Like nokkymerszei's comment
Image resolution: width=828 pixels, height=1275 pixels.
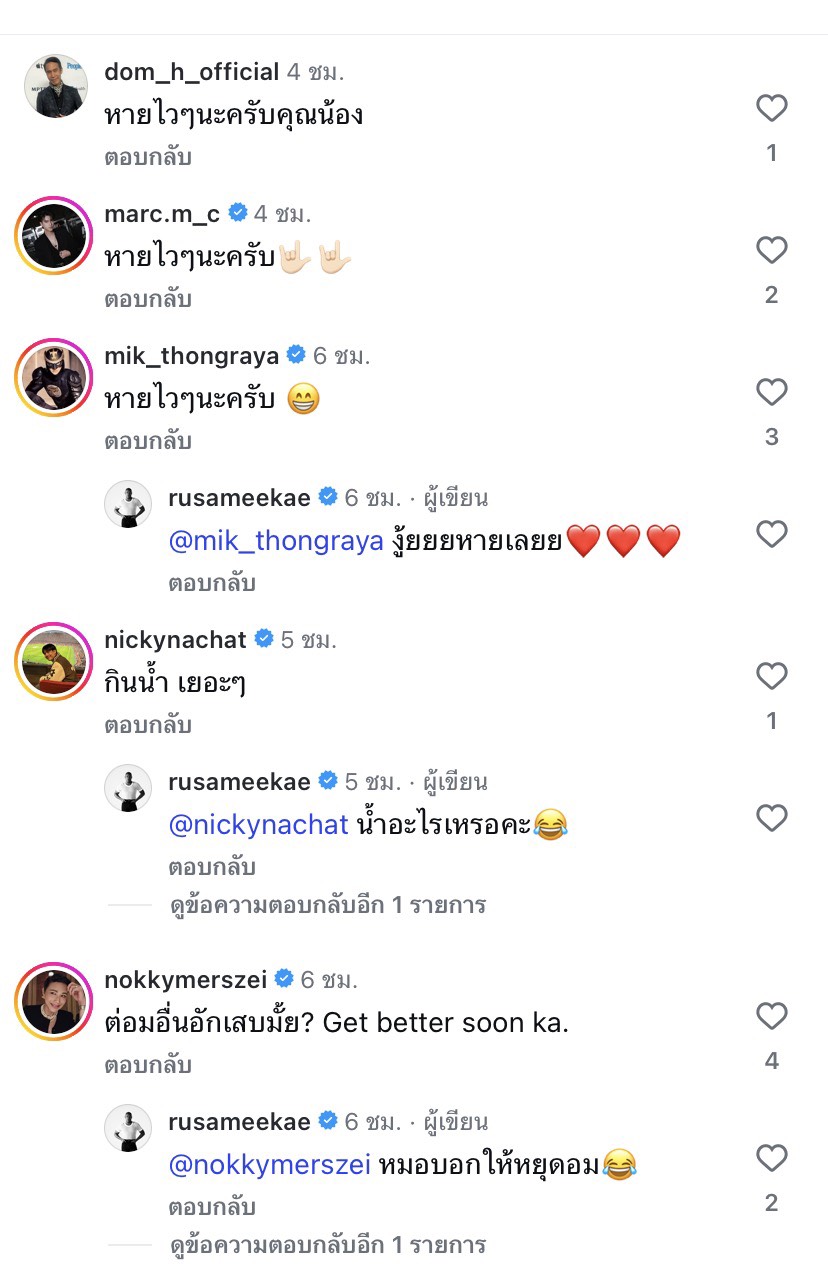point(771,1017)
